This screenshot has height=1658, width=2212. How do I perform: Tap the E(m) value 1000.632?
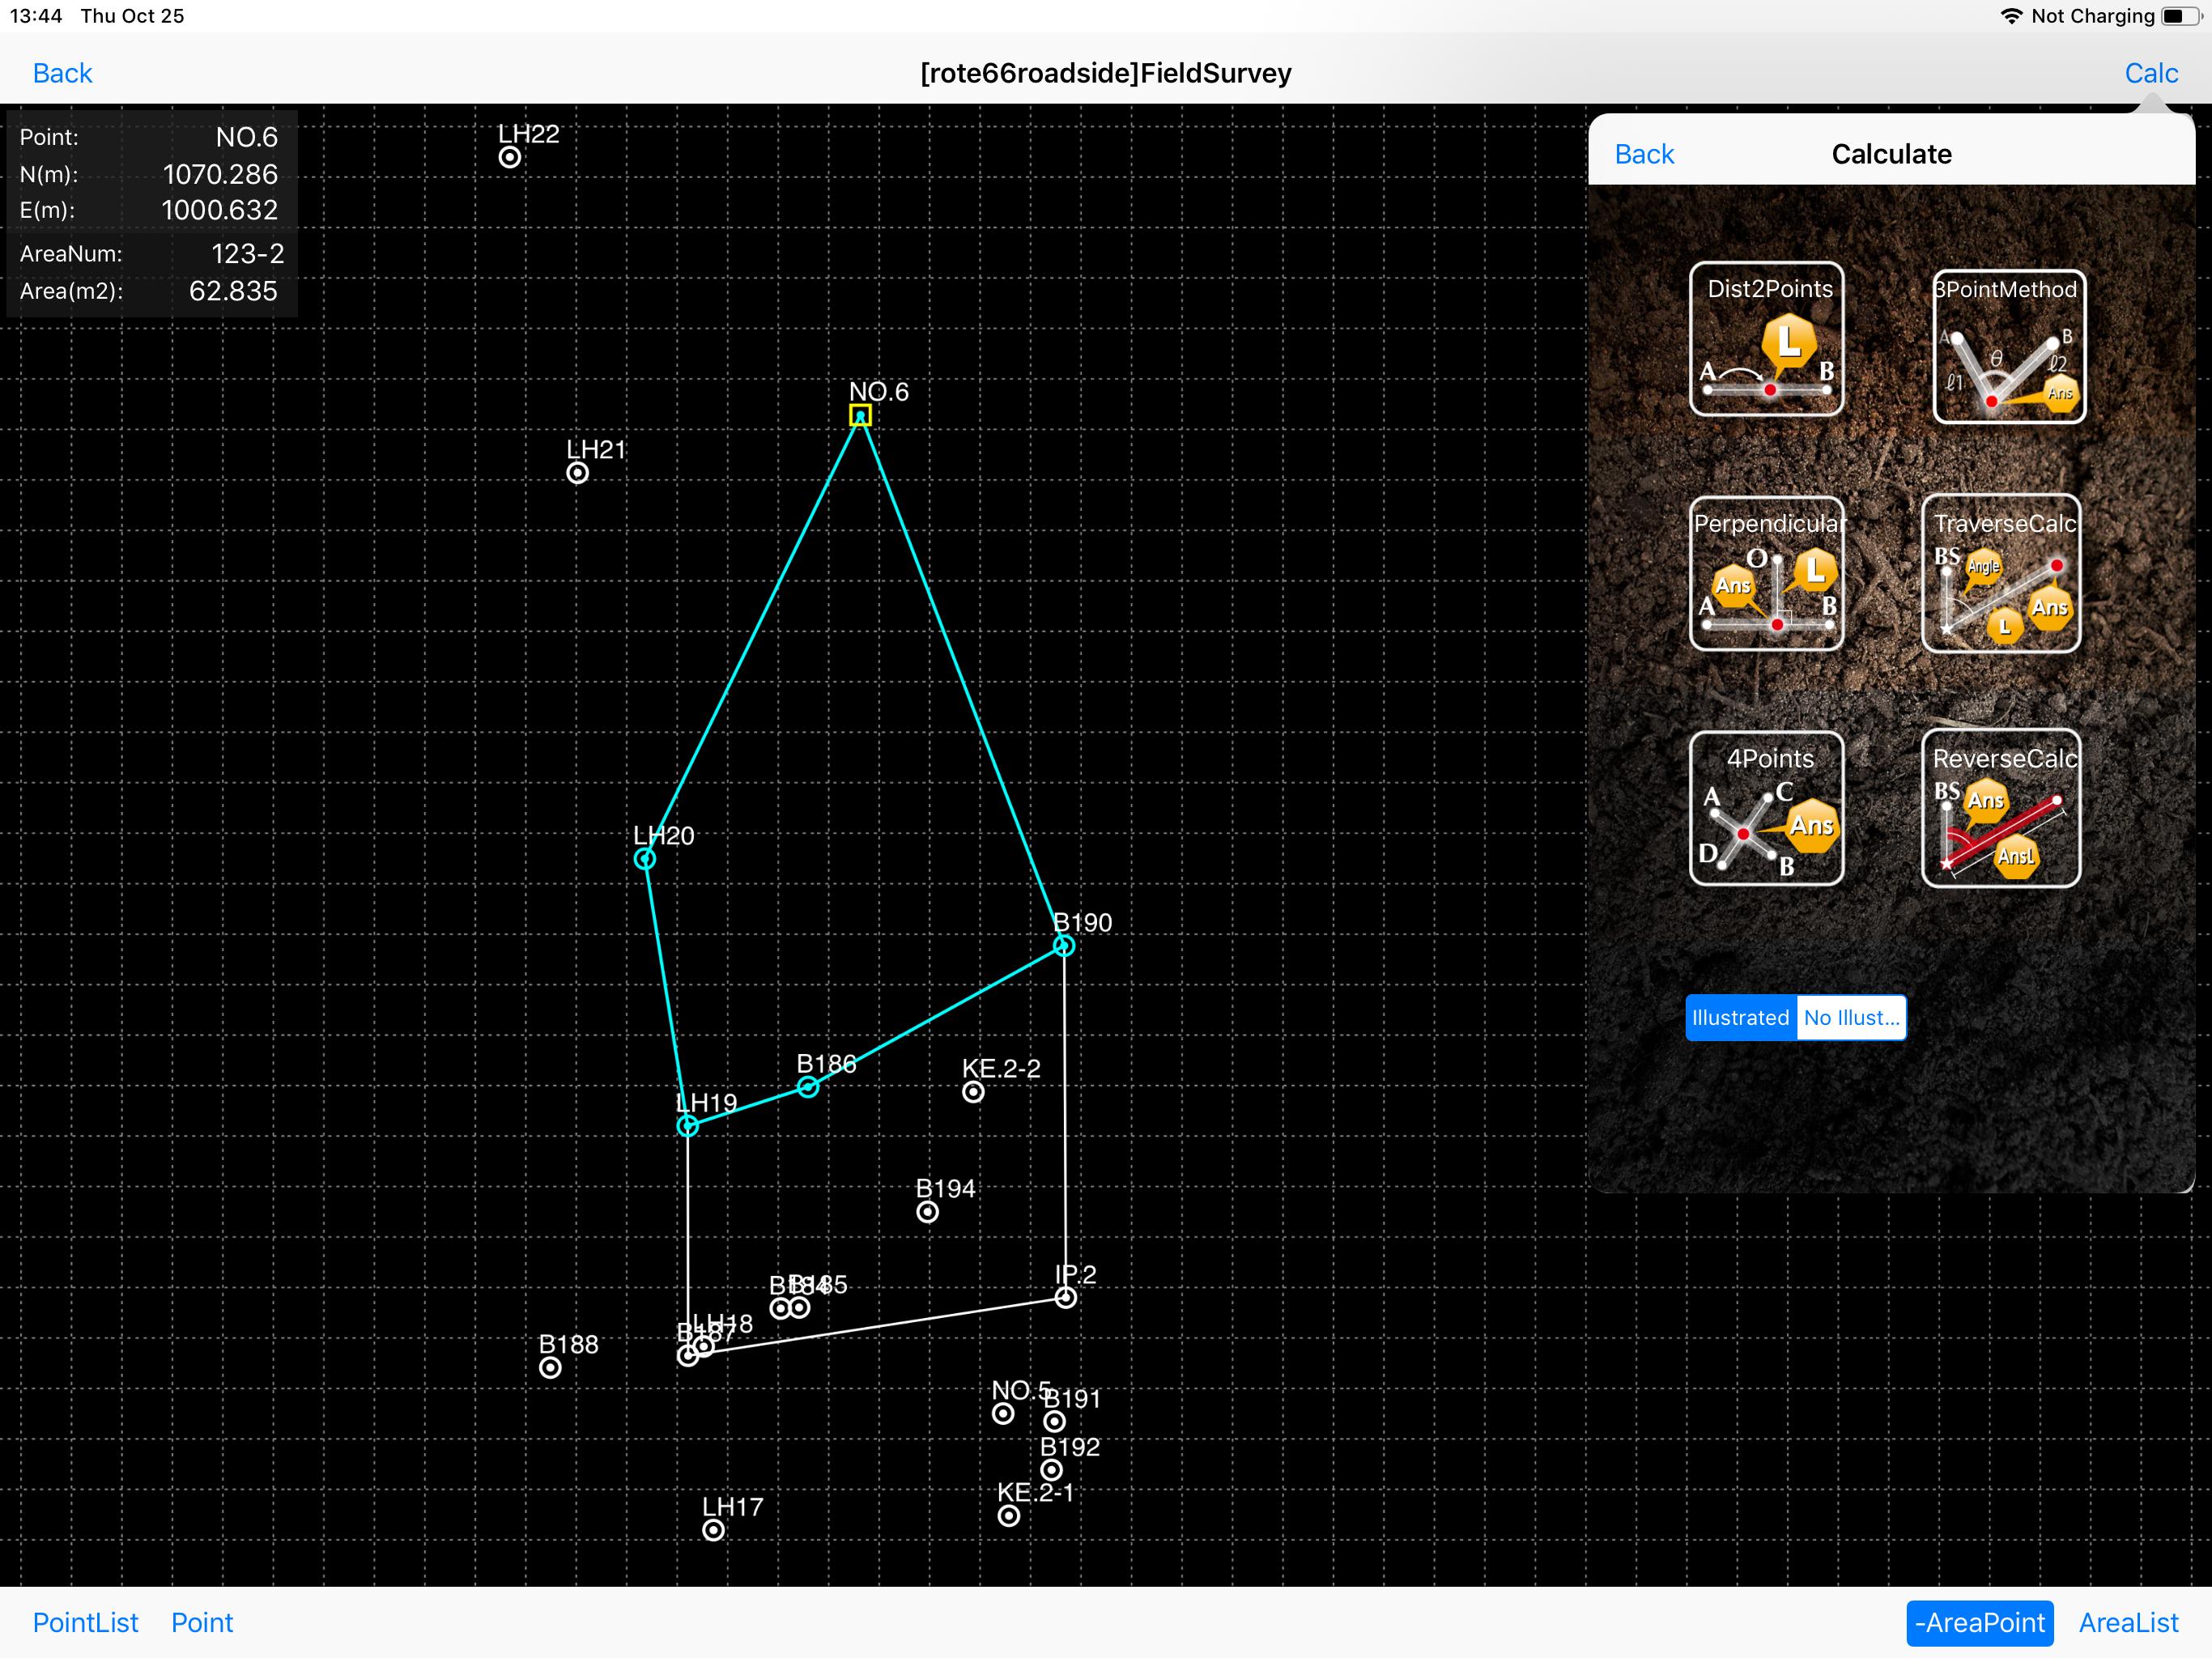point(220,210)
